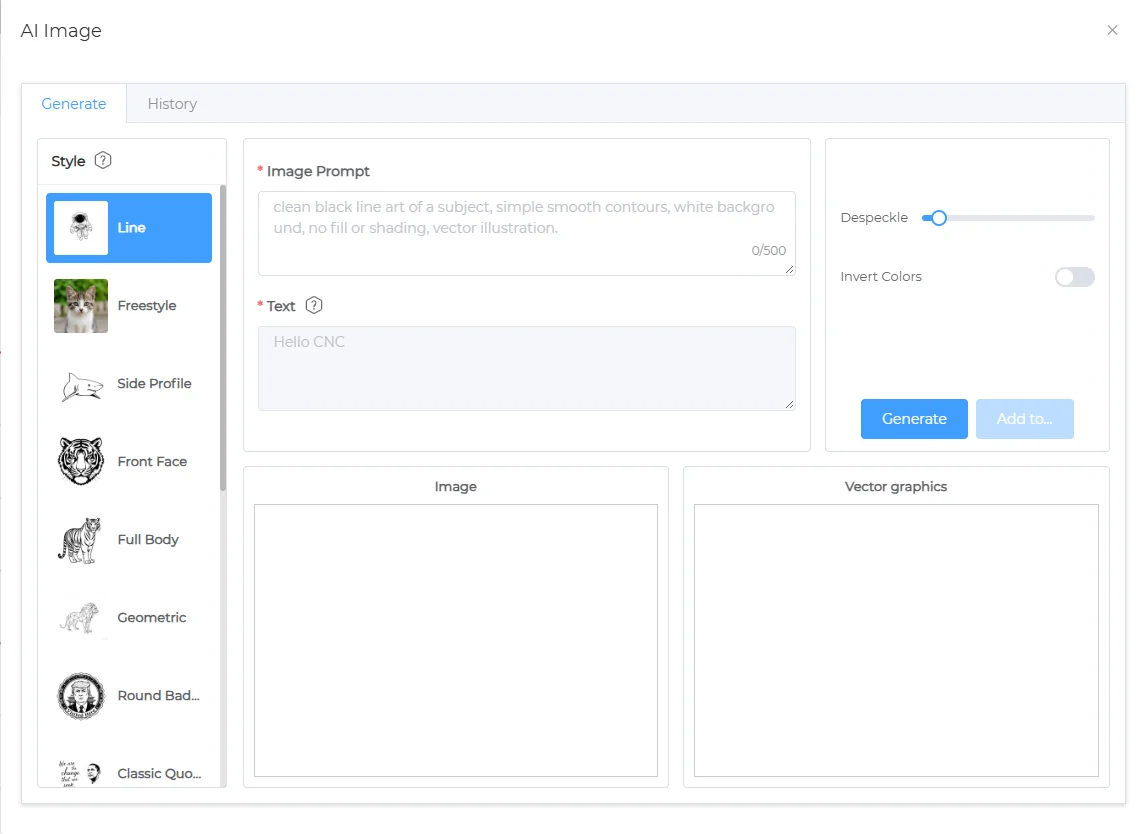Click the 0/500 character counter
Viewport: 1144px width, 834px height.
[768, 250]
